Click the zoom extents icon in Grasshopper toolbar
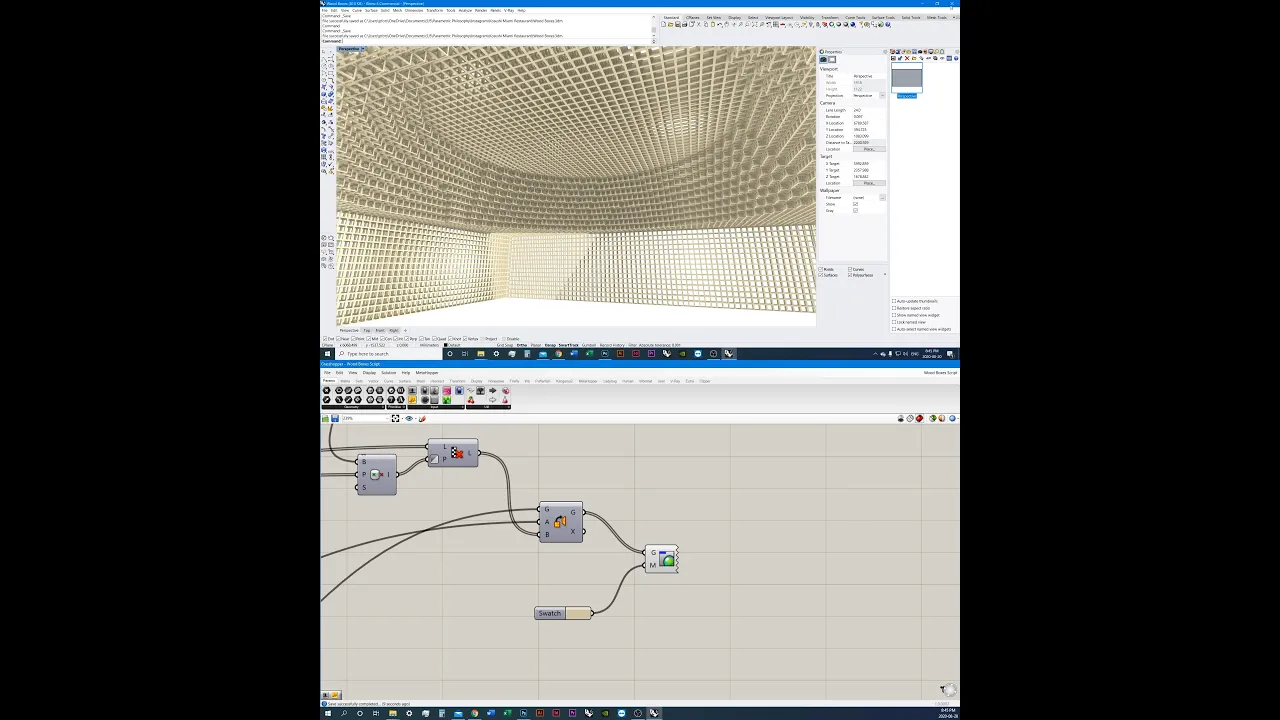The width and height of the screenshot is (1280, 720). tap(395, 418)
